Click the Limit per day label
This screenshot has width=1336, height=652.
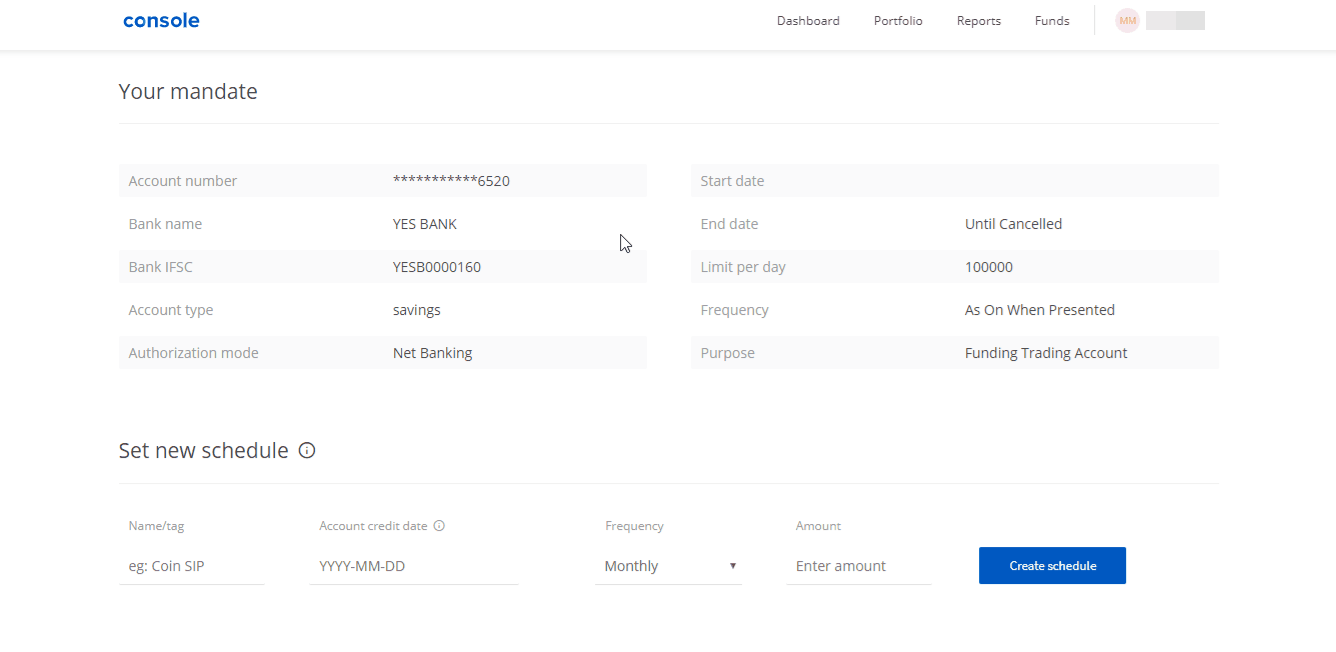pyautogui.click(x=743, y=267)
